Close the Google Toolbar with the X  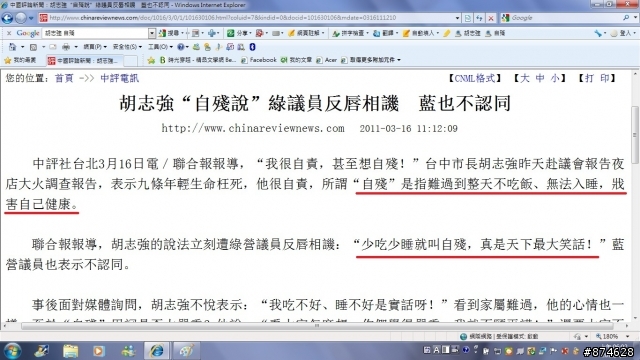pyautogui.click(x=9, y=33)
